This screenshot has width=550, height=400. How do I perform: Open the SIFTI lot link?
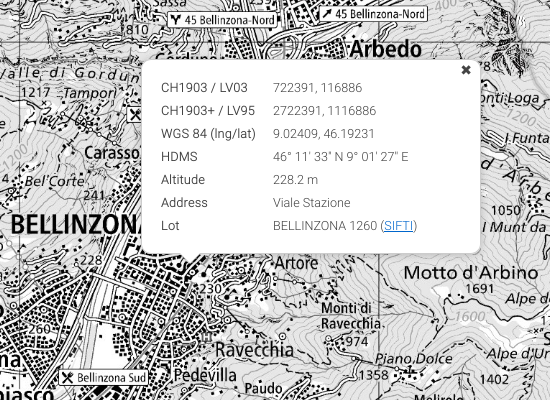pyautogui.click(x=399, y=226)
